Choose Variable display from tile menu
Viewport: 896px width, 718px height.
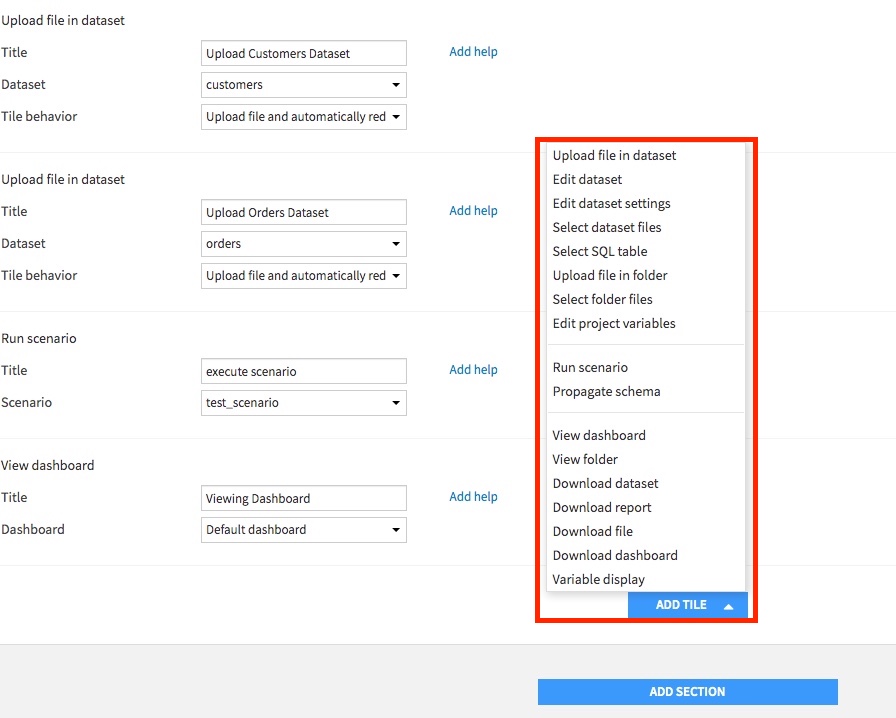pyautogui.click(x=598, y=580)
